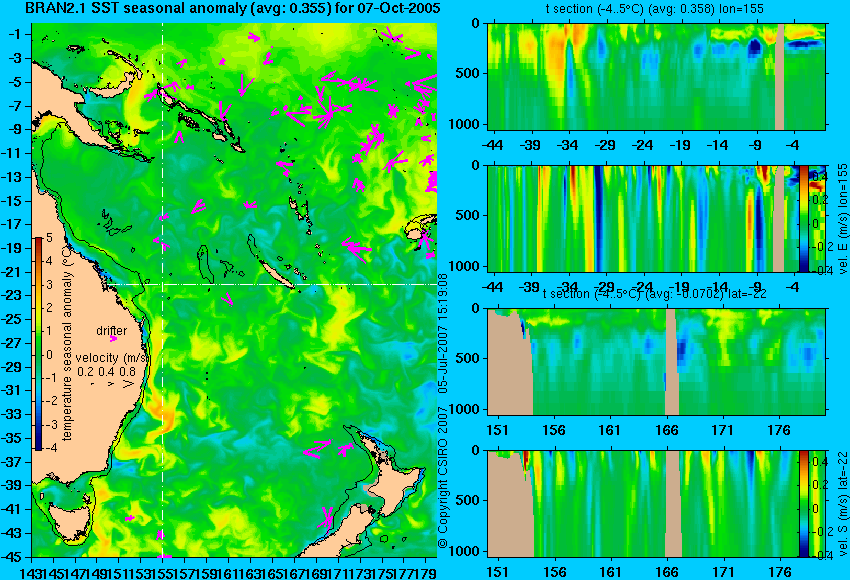This screenshot has width=850, height=580.
Task: Click the 'velocity (m/s)' legend text
Action: 112,357
